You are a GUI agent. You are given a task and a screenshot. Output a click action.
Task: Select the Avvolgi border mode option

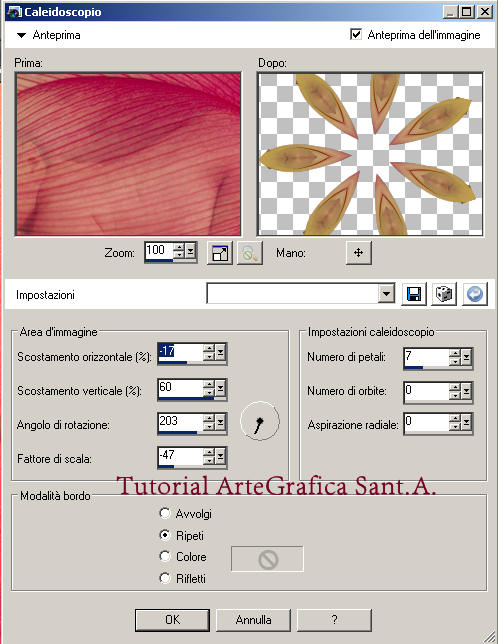[x=165, y=513]
